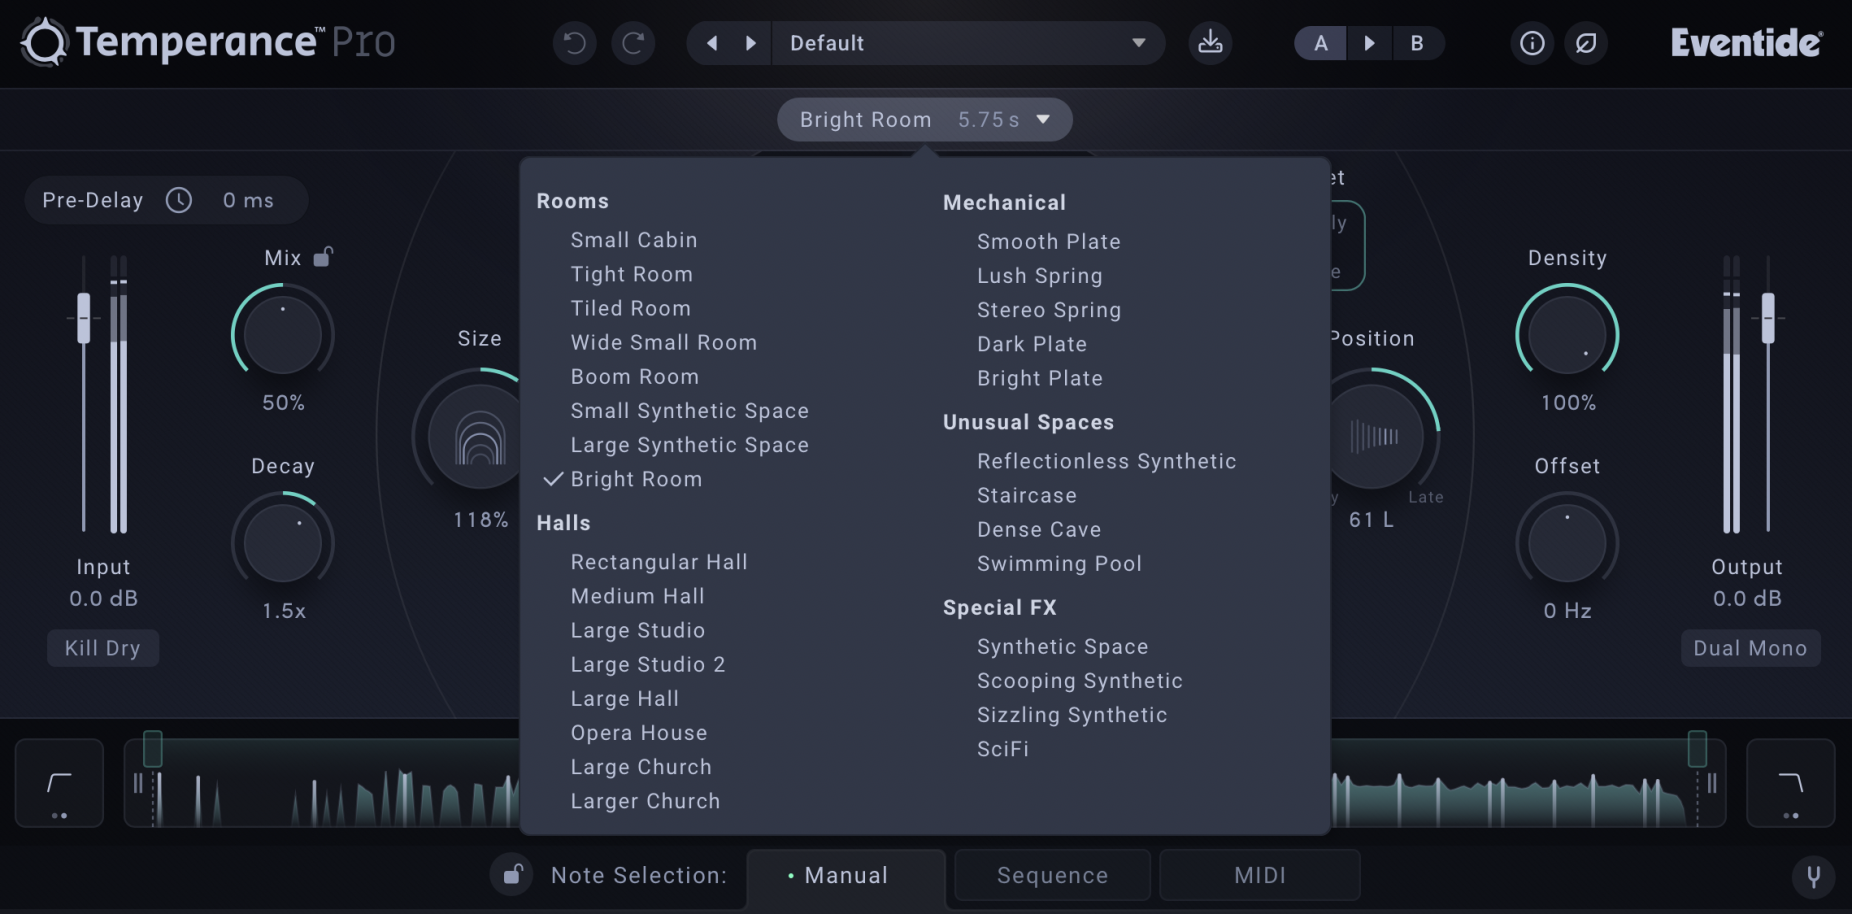Click the Input level fader handle
1852x914 pixels.
[84, 319]
